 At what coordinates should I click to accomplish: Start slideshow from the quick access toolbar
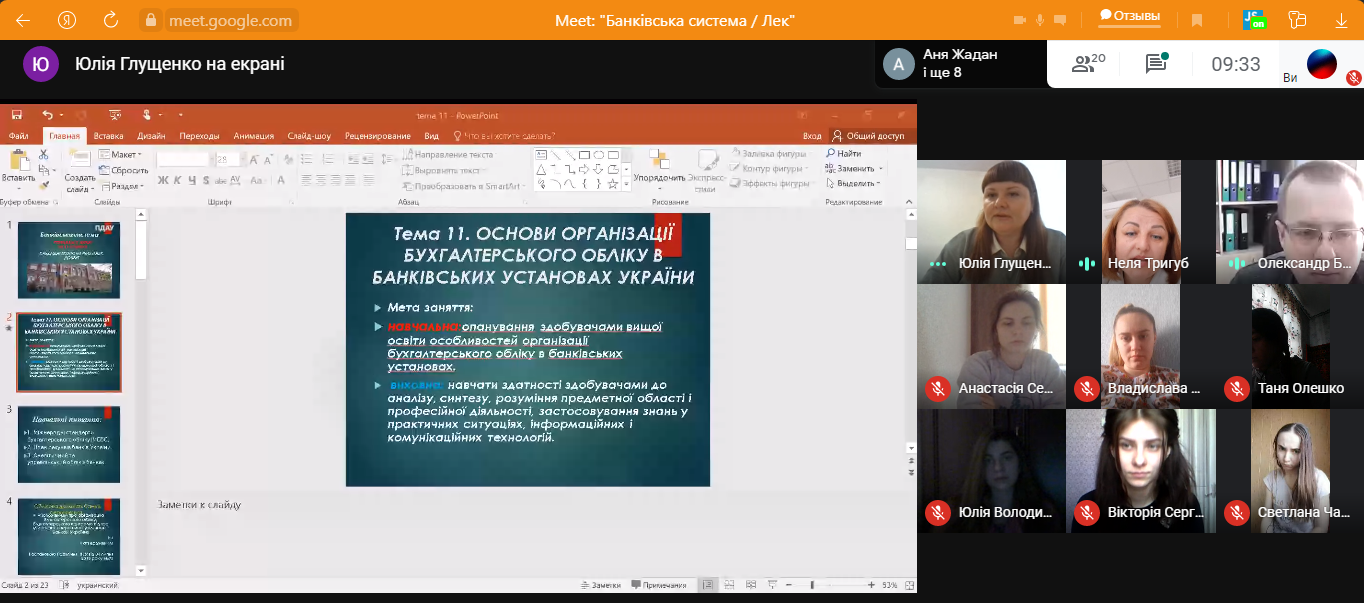[x=114, y=115]
